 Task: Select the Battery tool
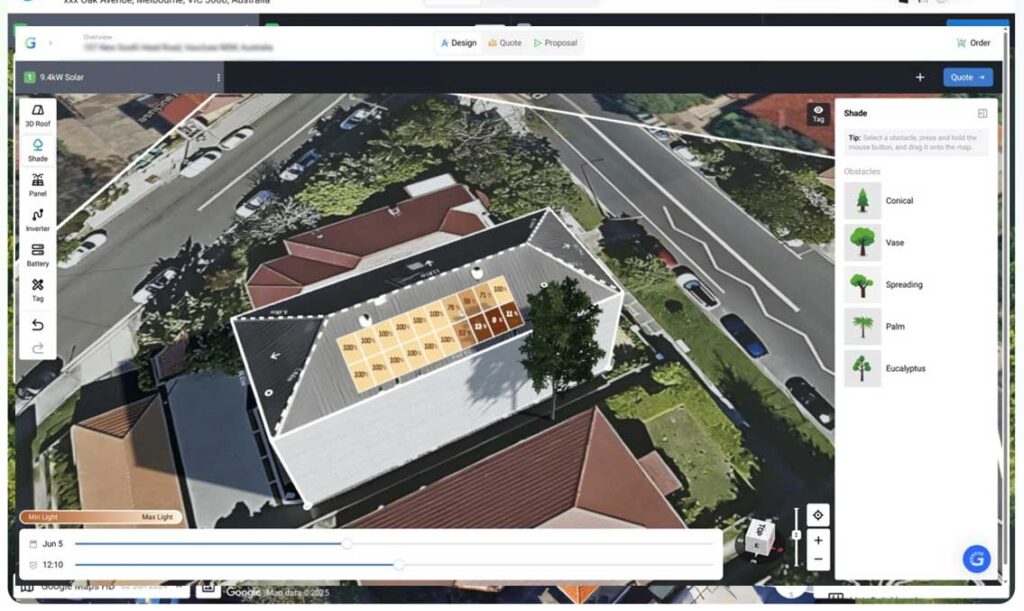pyautogui.click(x=38, y=255)
